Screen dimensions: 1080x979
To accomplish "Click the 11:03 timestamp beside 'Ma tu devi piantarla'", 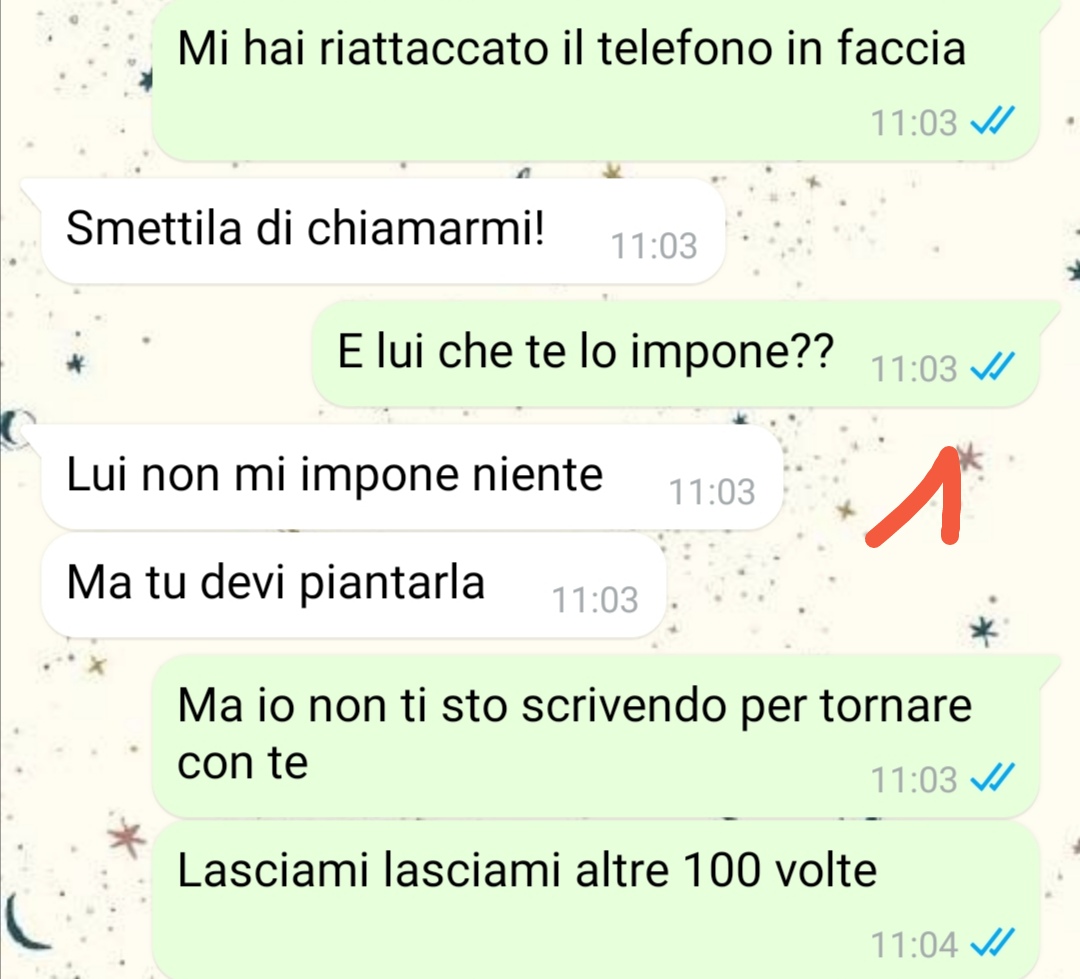I will 595,599.
